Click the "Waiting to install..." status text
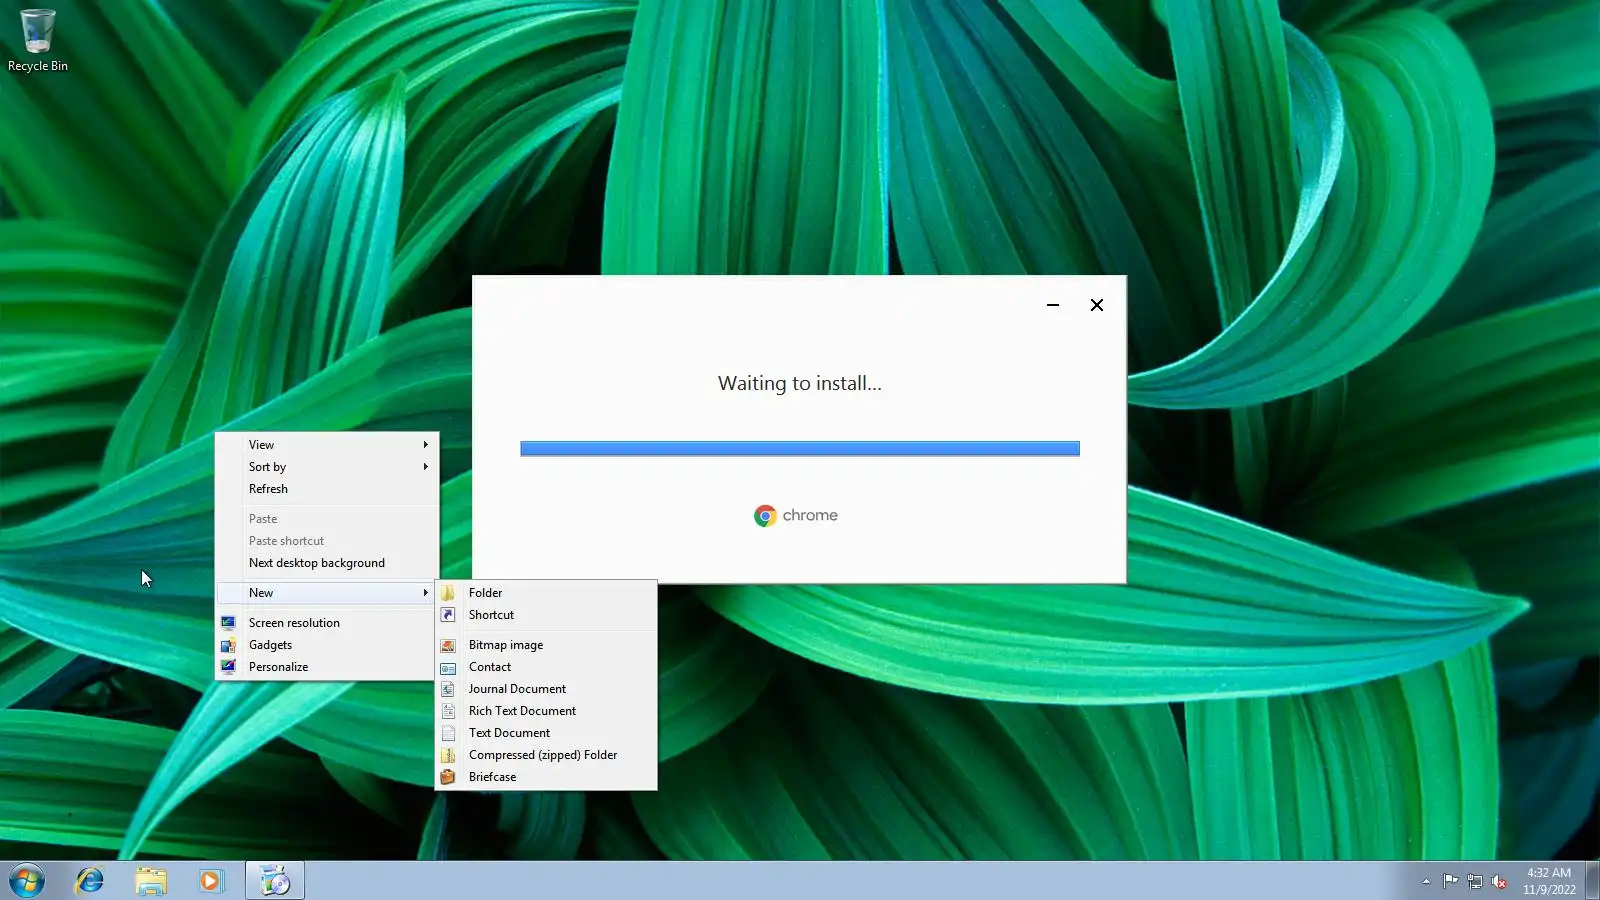This screenshot has height=900, width=1600. (800, 383)
